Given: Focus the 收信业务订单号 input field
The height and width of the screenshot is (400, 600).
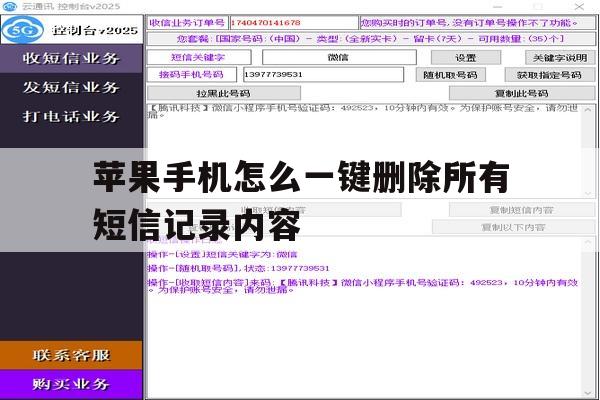Looking at the screenshot, I should coord(293,23).
